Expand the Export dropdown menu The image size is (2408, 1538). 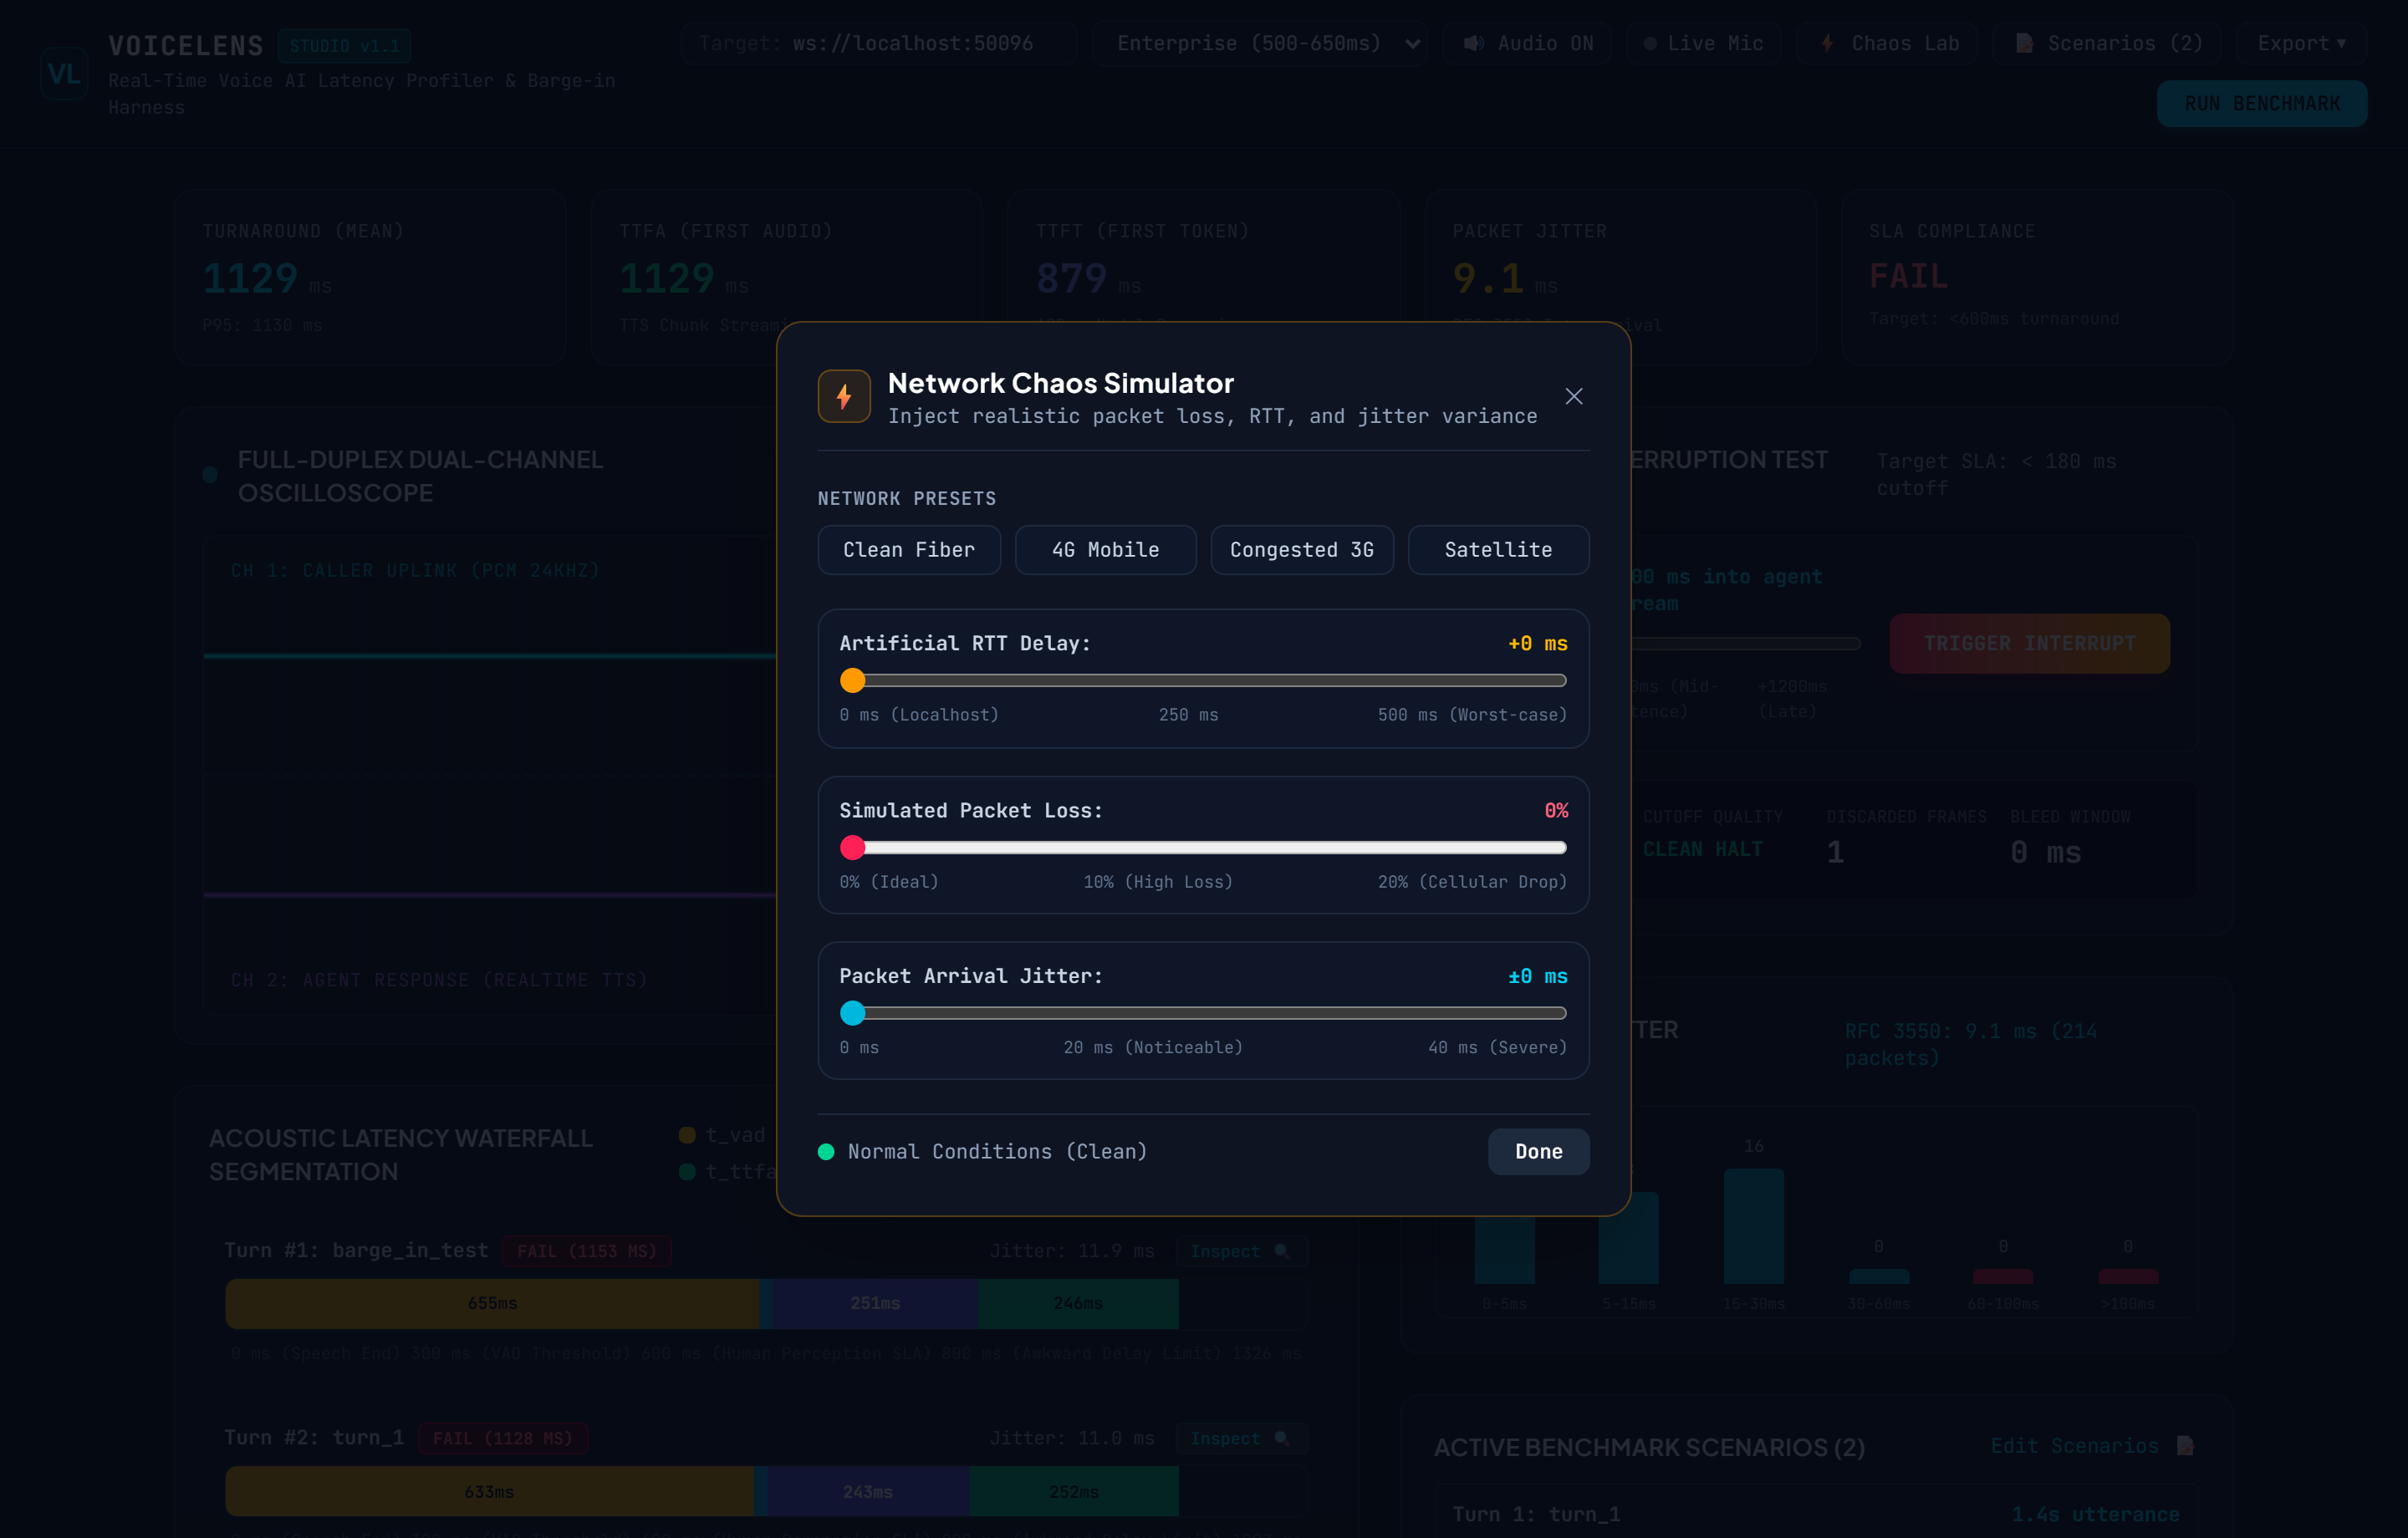click(2301, 43)
